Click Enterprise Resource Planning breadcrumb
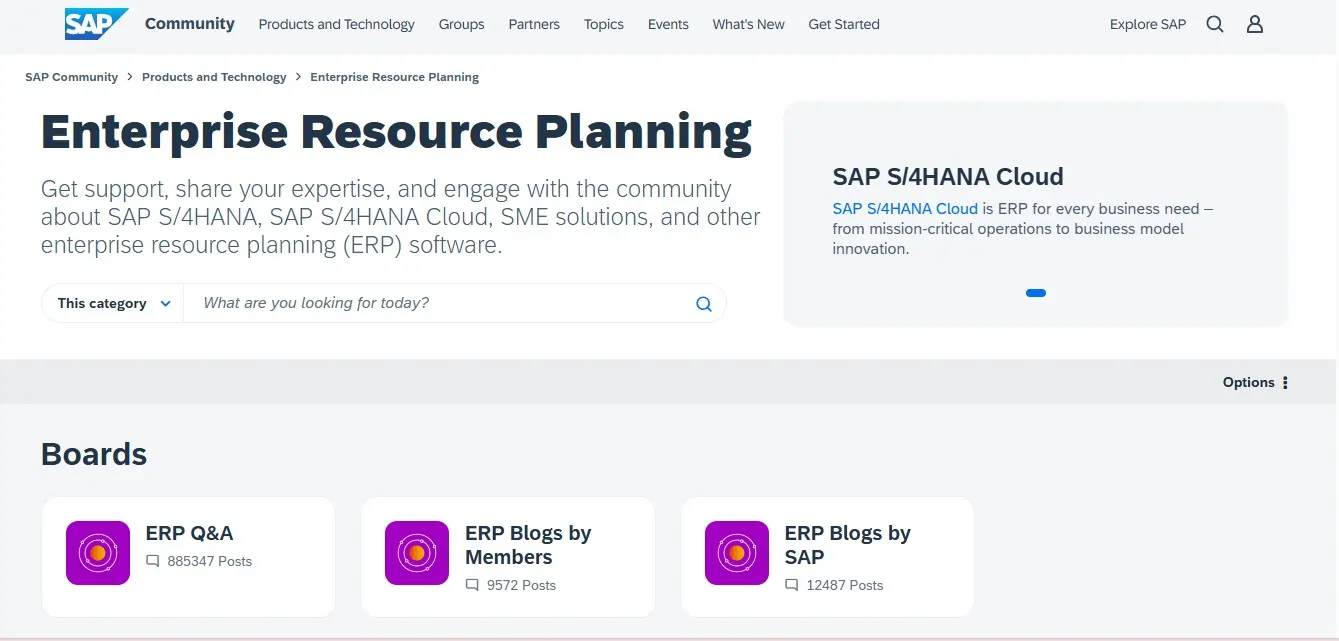The image size is (1339, 641). 395,77
